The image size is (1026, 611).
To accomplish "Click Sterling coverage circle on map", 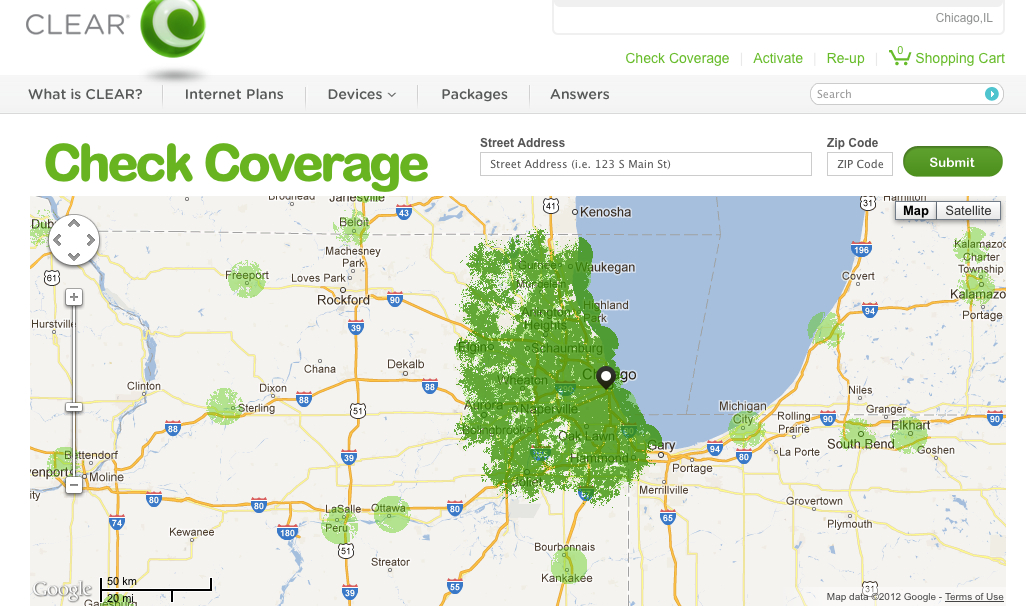I will tap(224, 407).
